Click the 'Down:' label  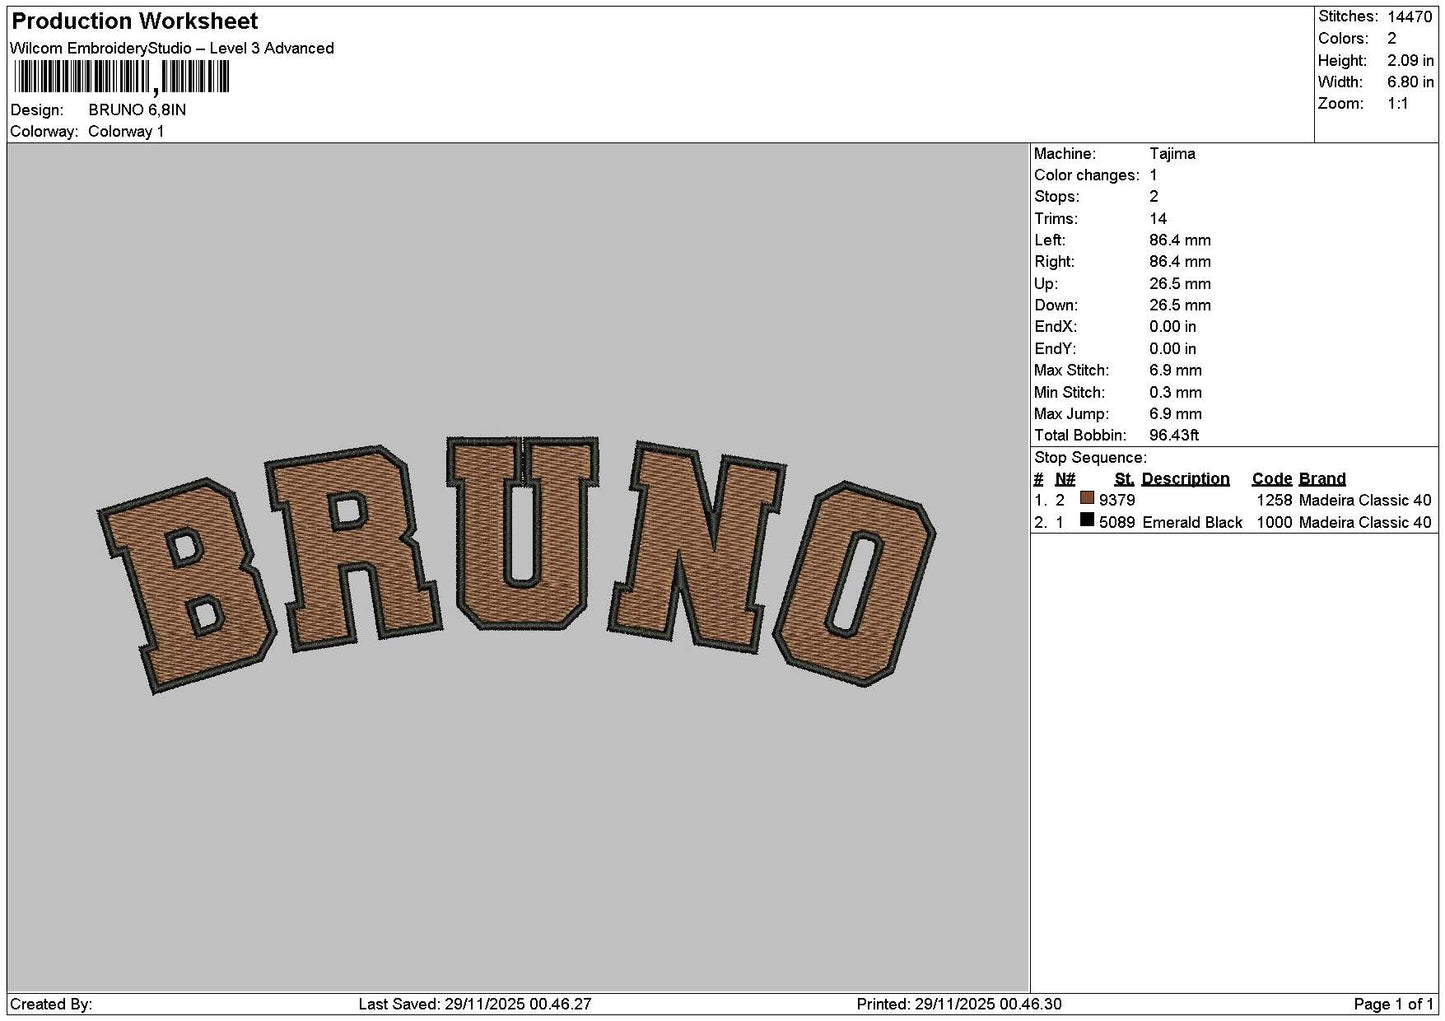pos(1056,305)
